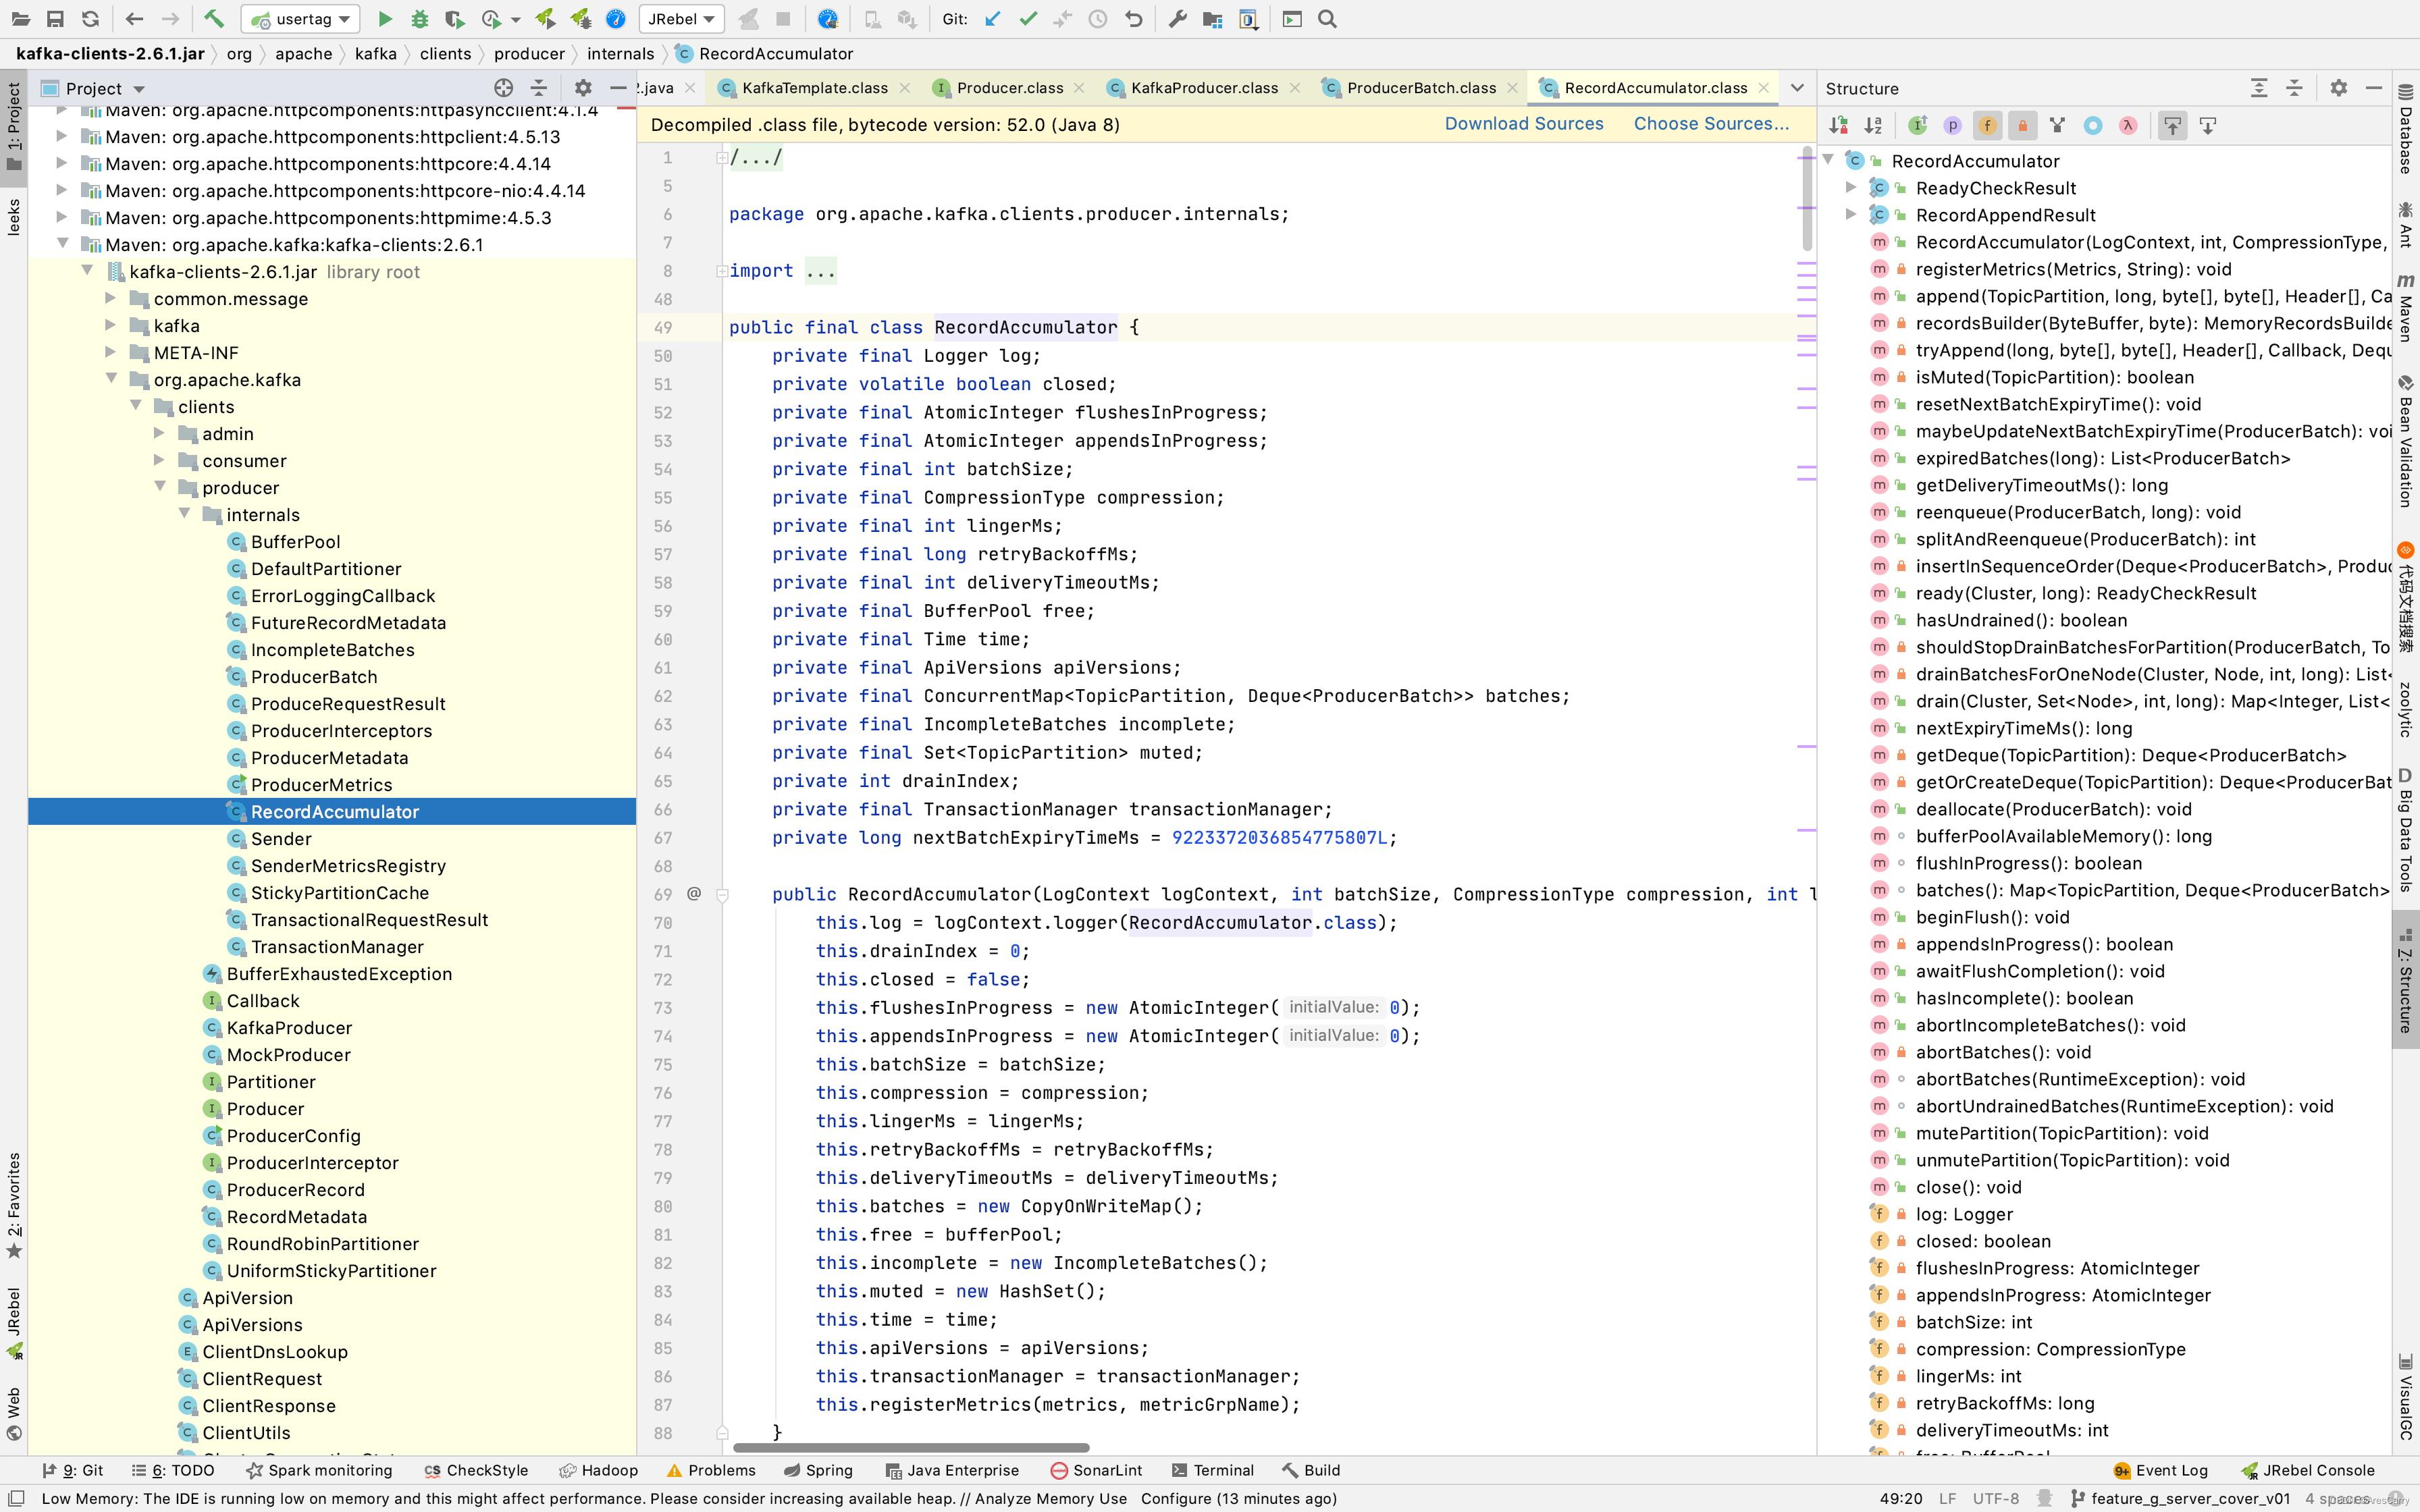Screen dimensions: 2420x1512
Task: Expand ReadyCheckResult in Structure
Action: tap(1851, 188)
